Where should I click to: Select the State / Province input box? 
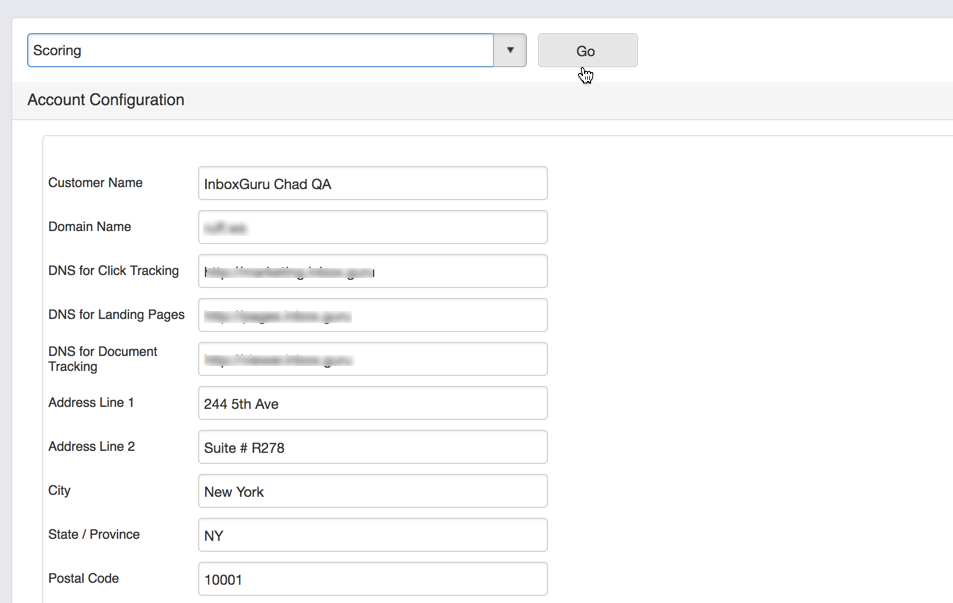click(x=372, y=535)
